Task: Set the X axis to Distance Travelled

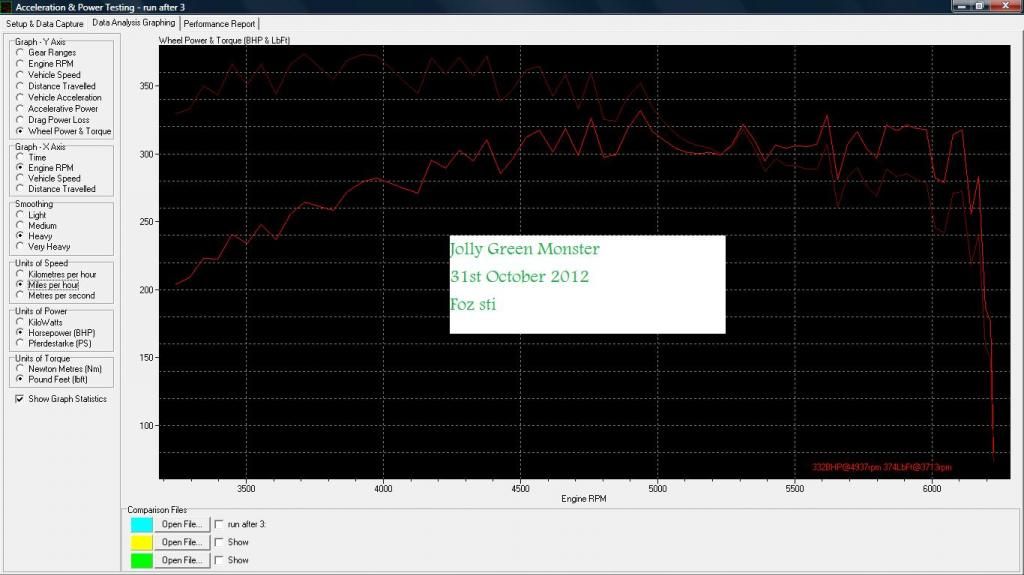Action: pos(21,189)
